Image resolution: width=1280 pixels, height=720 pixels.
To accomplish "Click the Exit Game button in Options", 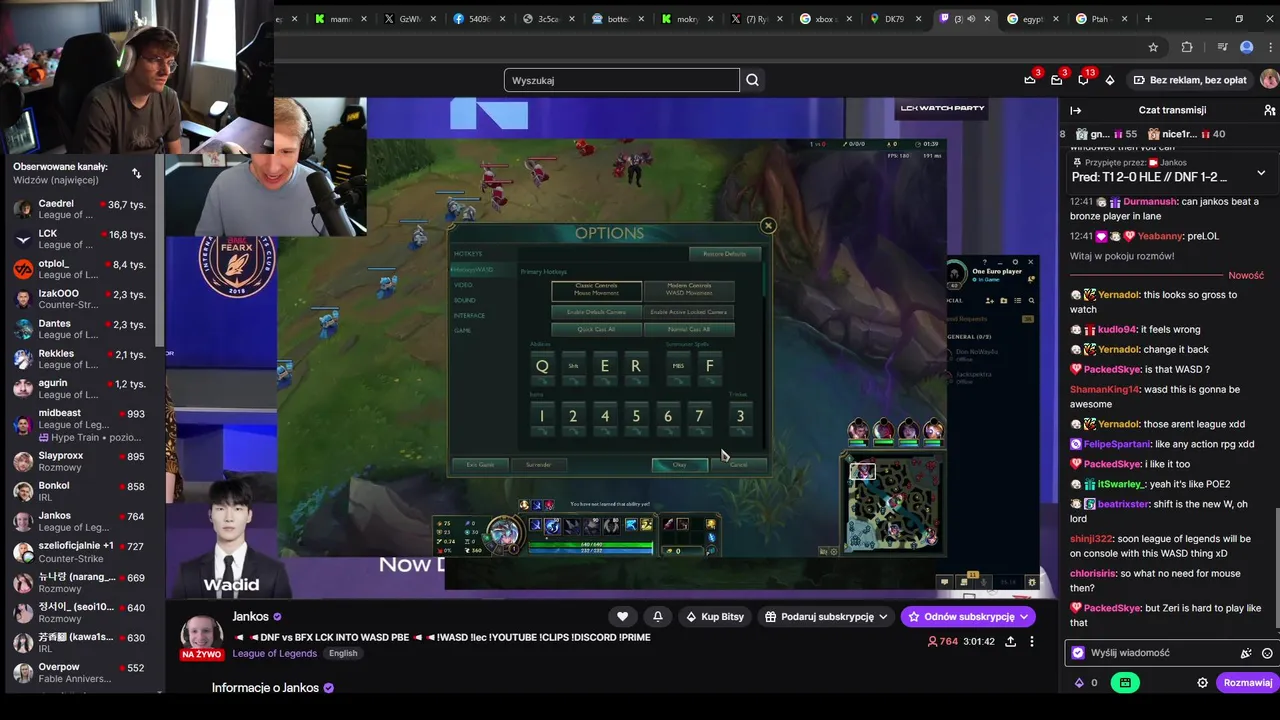I will pos(480,465).
